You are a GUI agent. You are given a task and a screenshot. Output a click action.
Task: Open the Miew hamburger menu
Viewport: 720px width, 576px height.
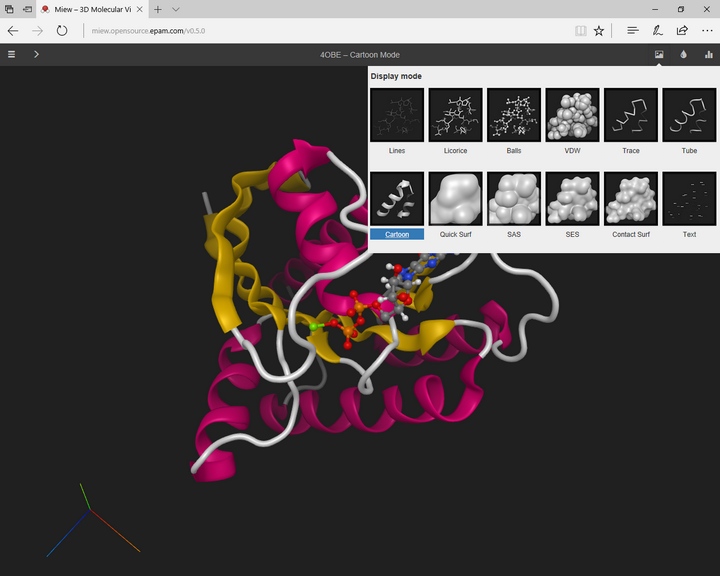coord(11,54)
